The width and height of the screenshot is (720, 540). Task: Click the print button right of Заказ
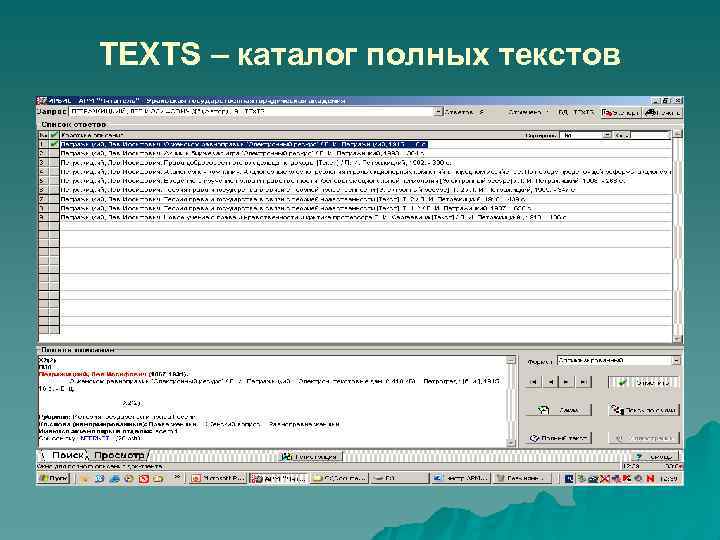(643, 410)
